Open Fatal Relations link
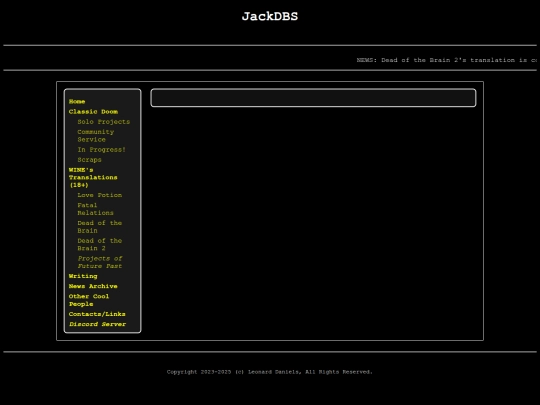The width and height of the screenshot is (540, 405). point(95,209)
